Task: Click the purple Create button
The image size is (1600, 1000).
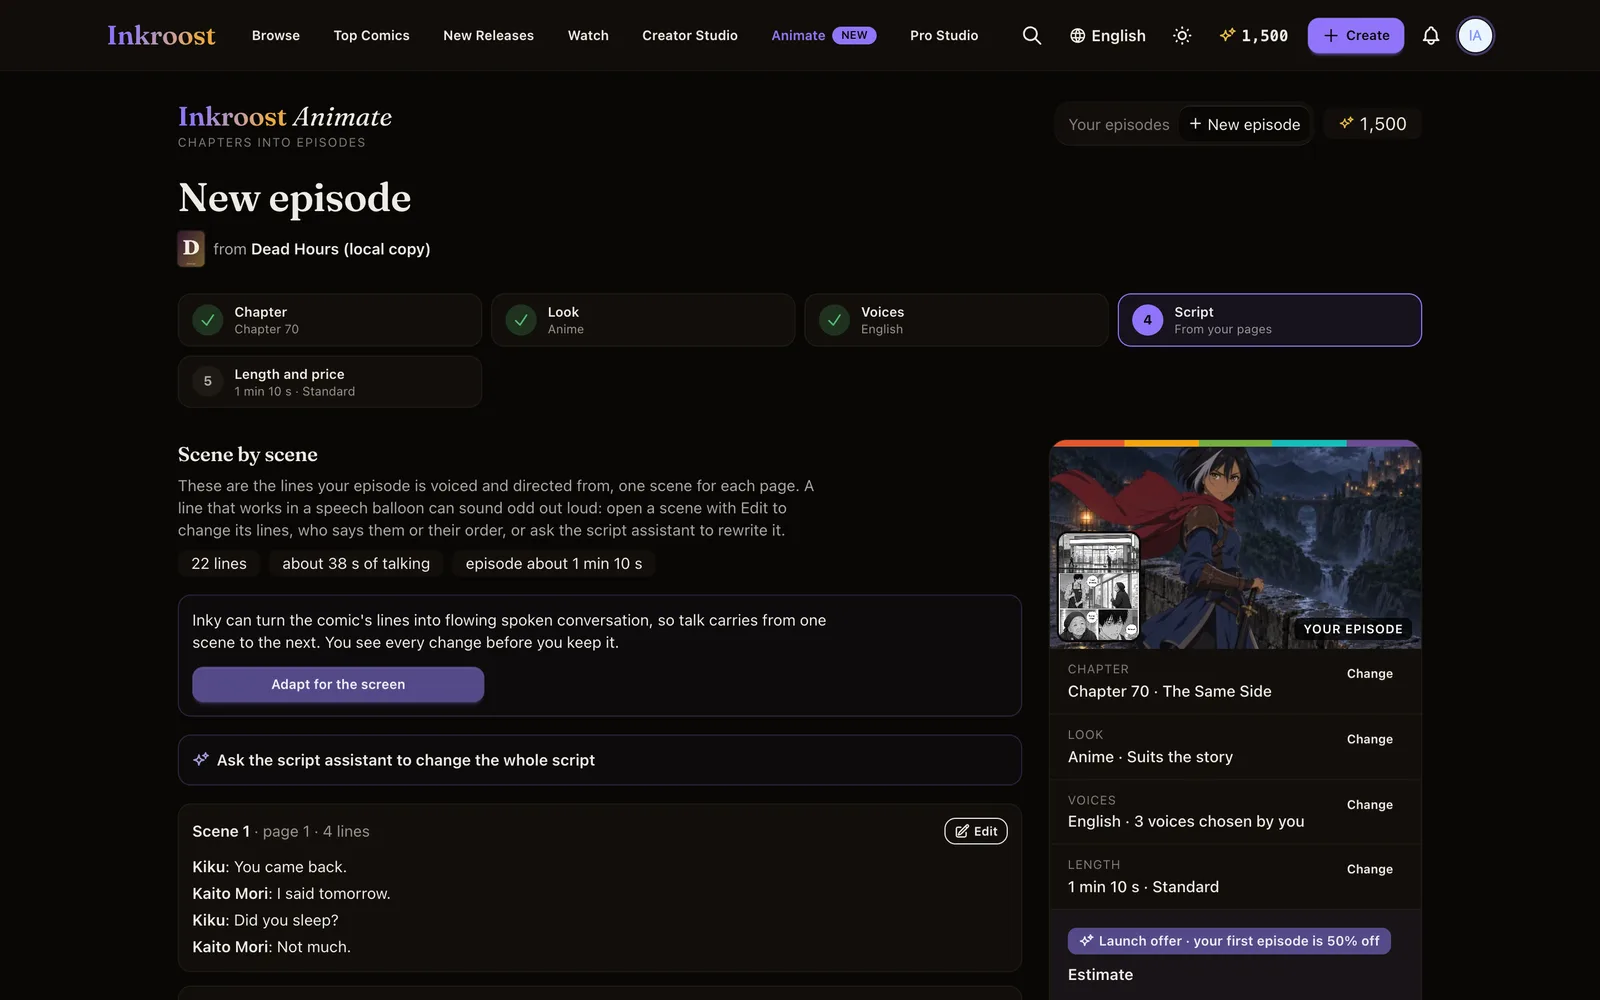Action: (x=1356, y=36)
